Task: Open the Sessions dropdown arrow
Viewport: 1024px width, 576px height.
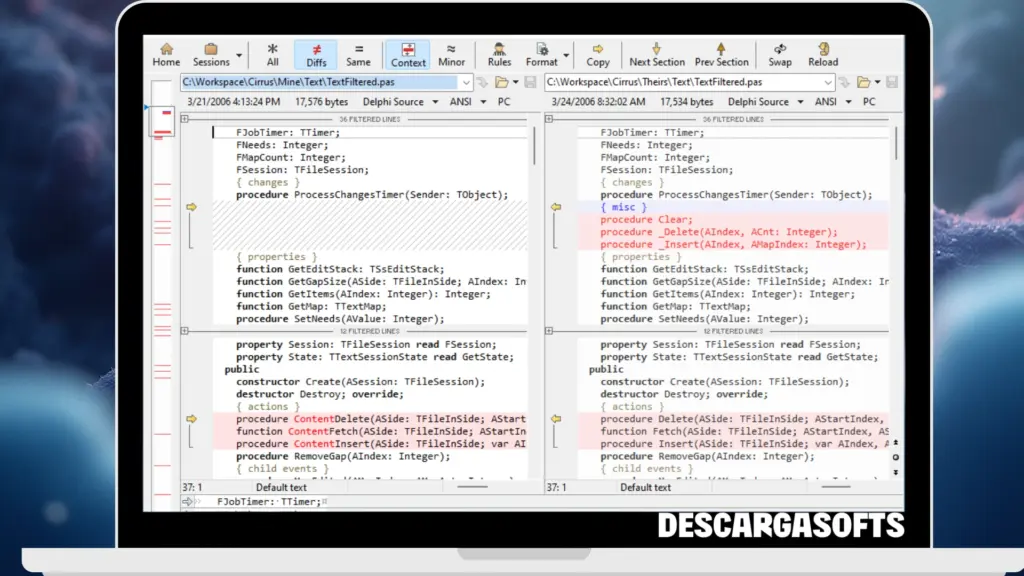Action: pos(240,53)
